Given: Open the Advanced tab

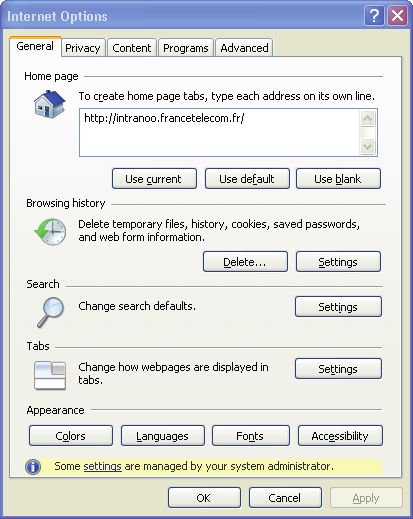Looking at the screenshot, I should (244, 48).
